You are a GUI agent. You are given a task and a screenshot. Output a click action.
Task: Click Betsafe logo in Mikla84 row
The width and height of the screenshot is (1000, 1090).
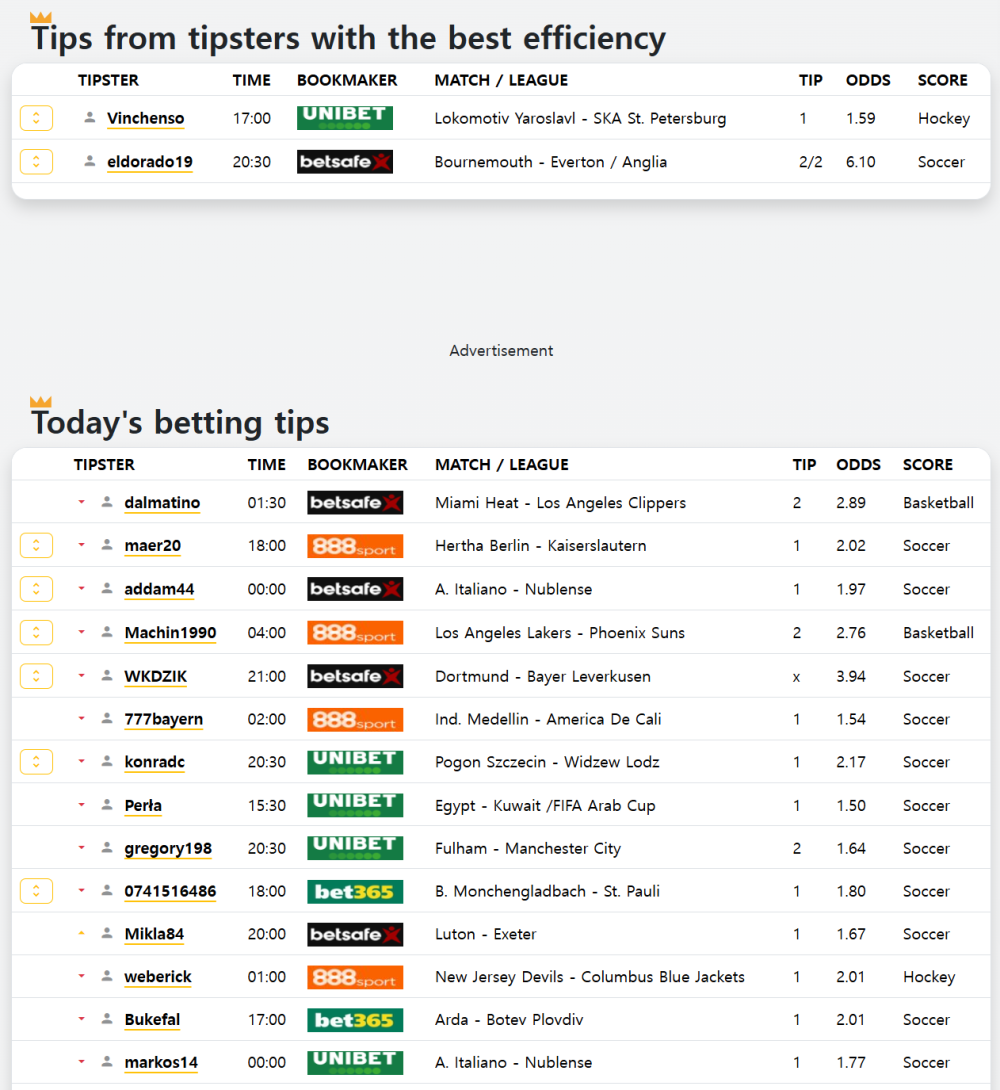355,934
